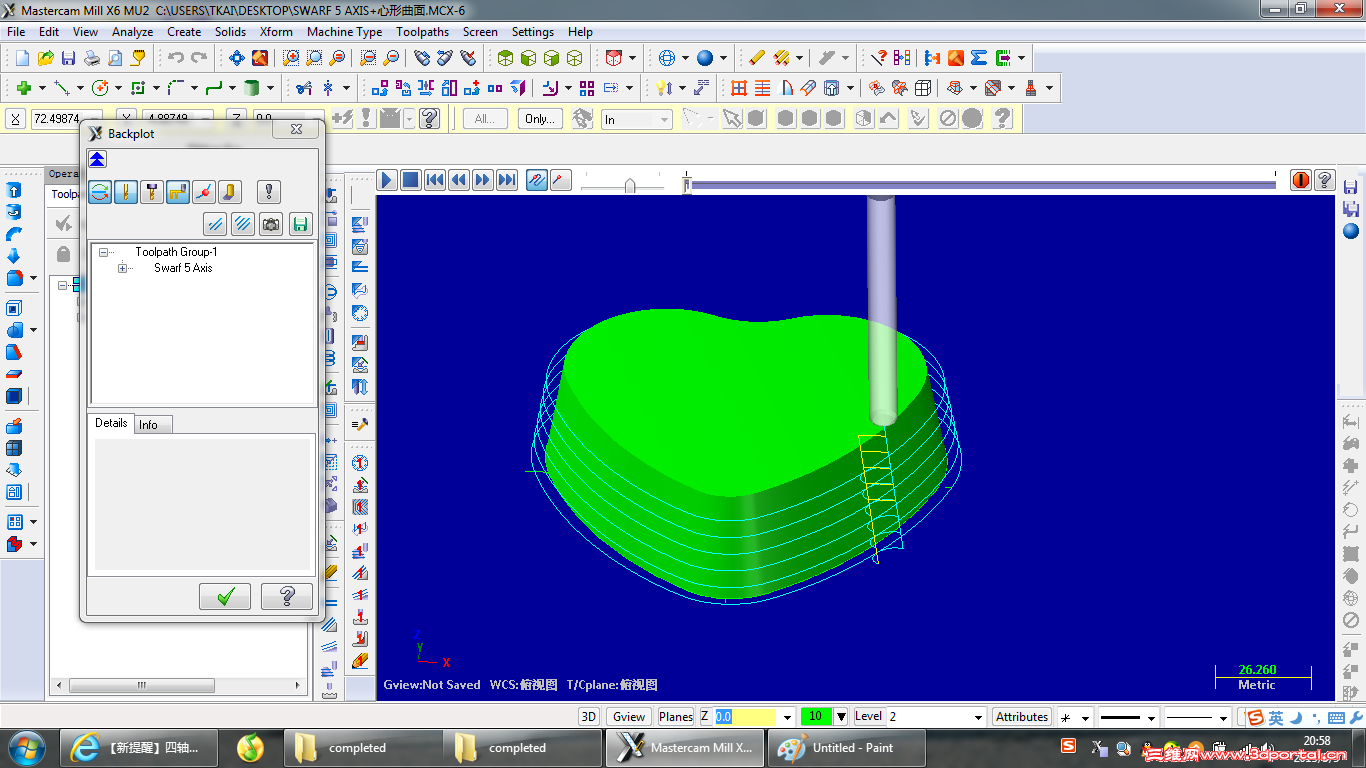
Task: Click the Print icon in toolbar
Action: 92,58
